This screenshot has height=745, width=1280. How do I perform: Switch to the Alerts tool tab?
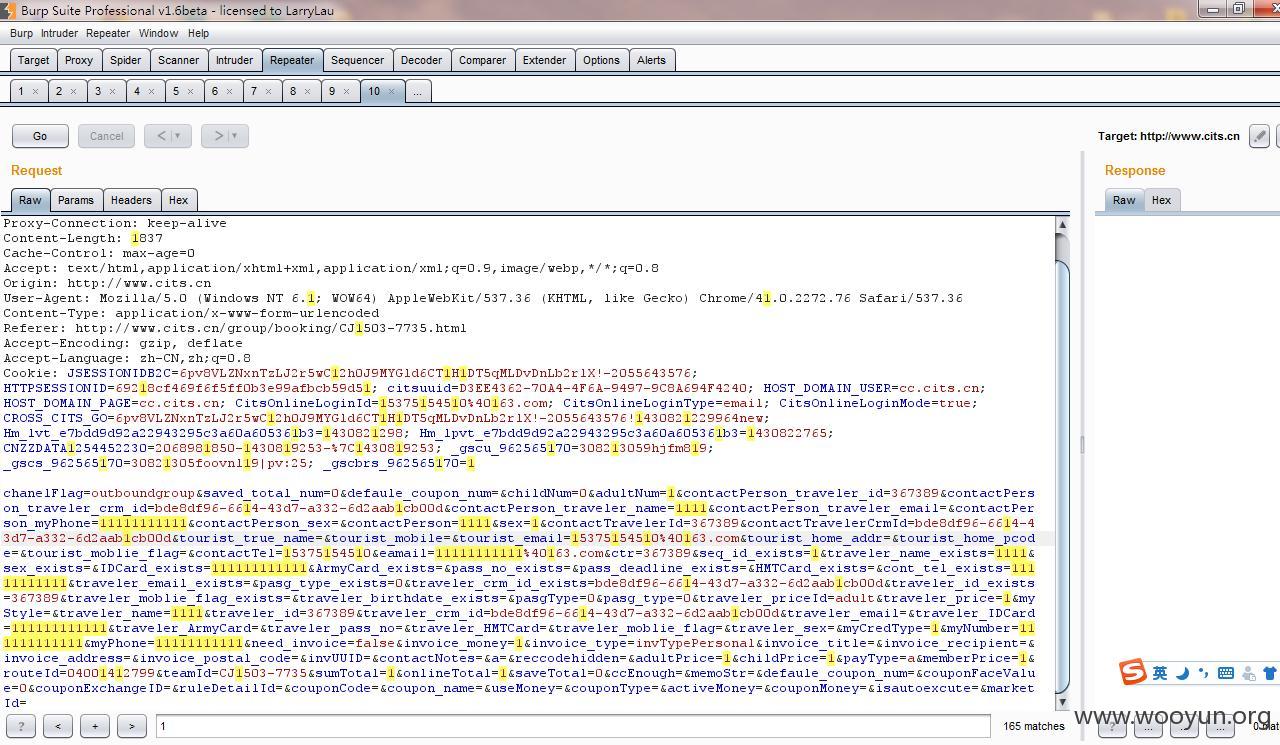pyautogui.click(x=651, y=60)
